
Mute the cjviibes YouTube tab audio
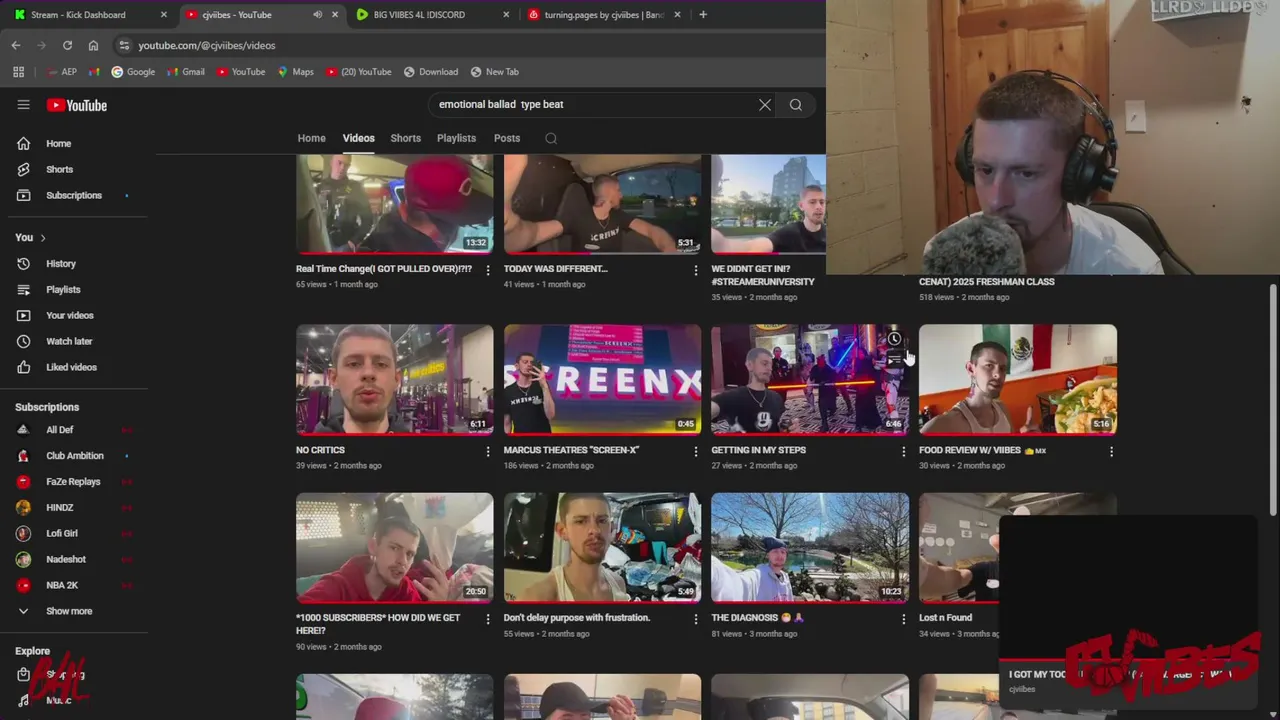pos(317,15)
